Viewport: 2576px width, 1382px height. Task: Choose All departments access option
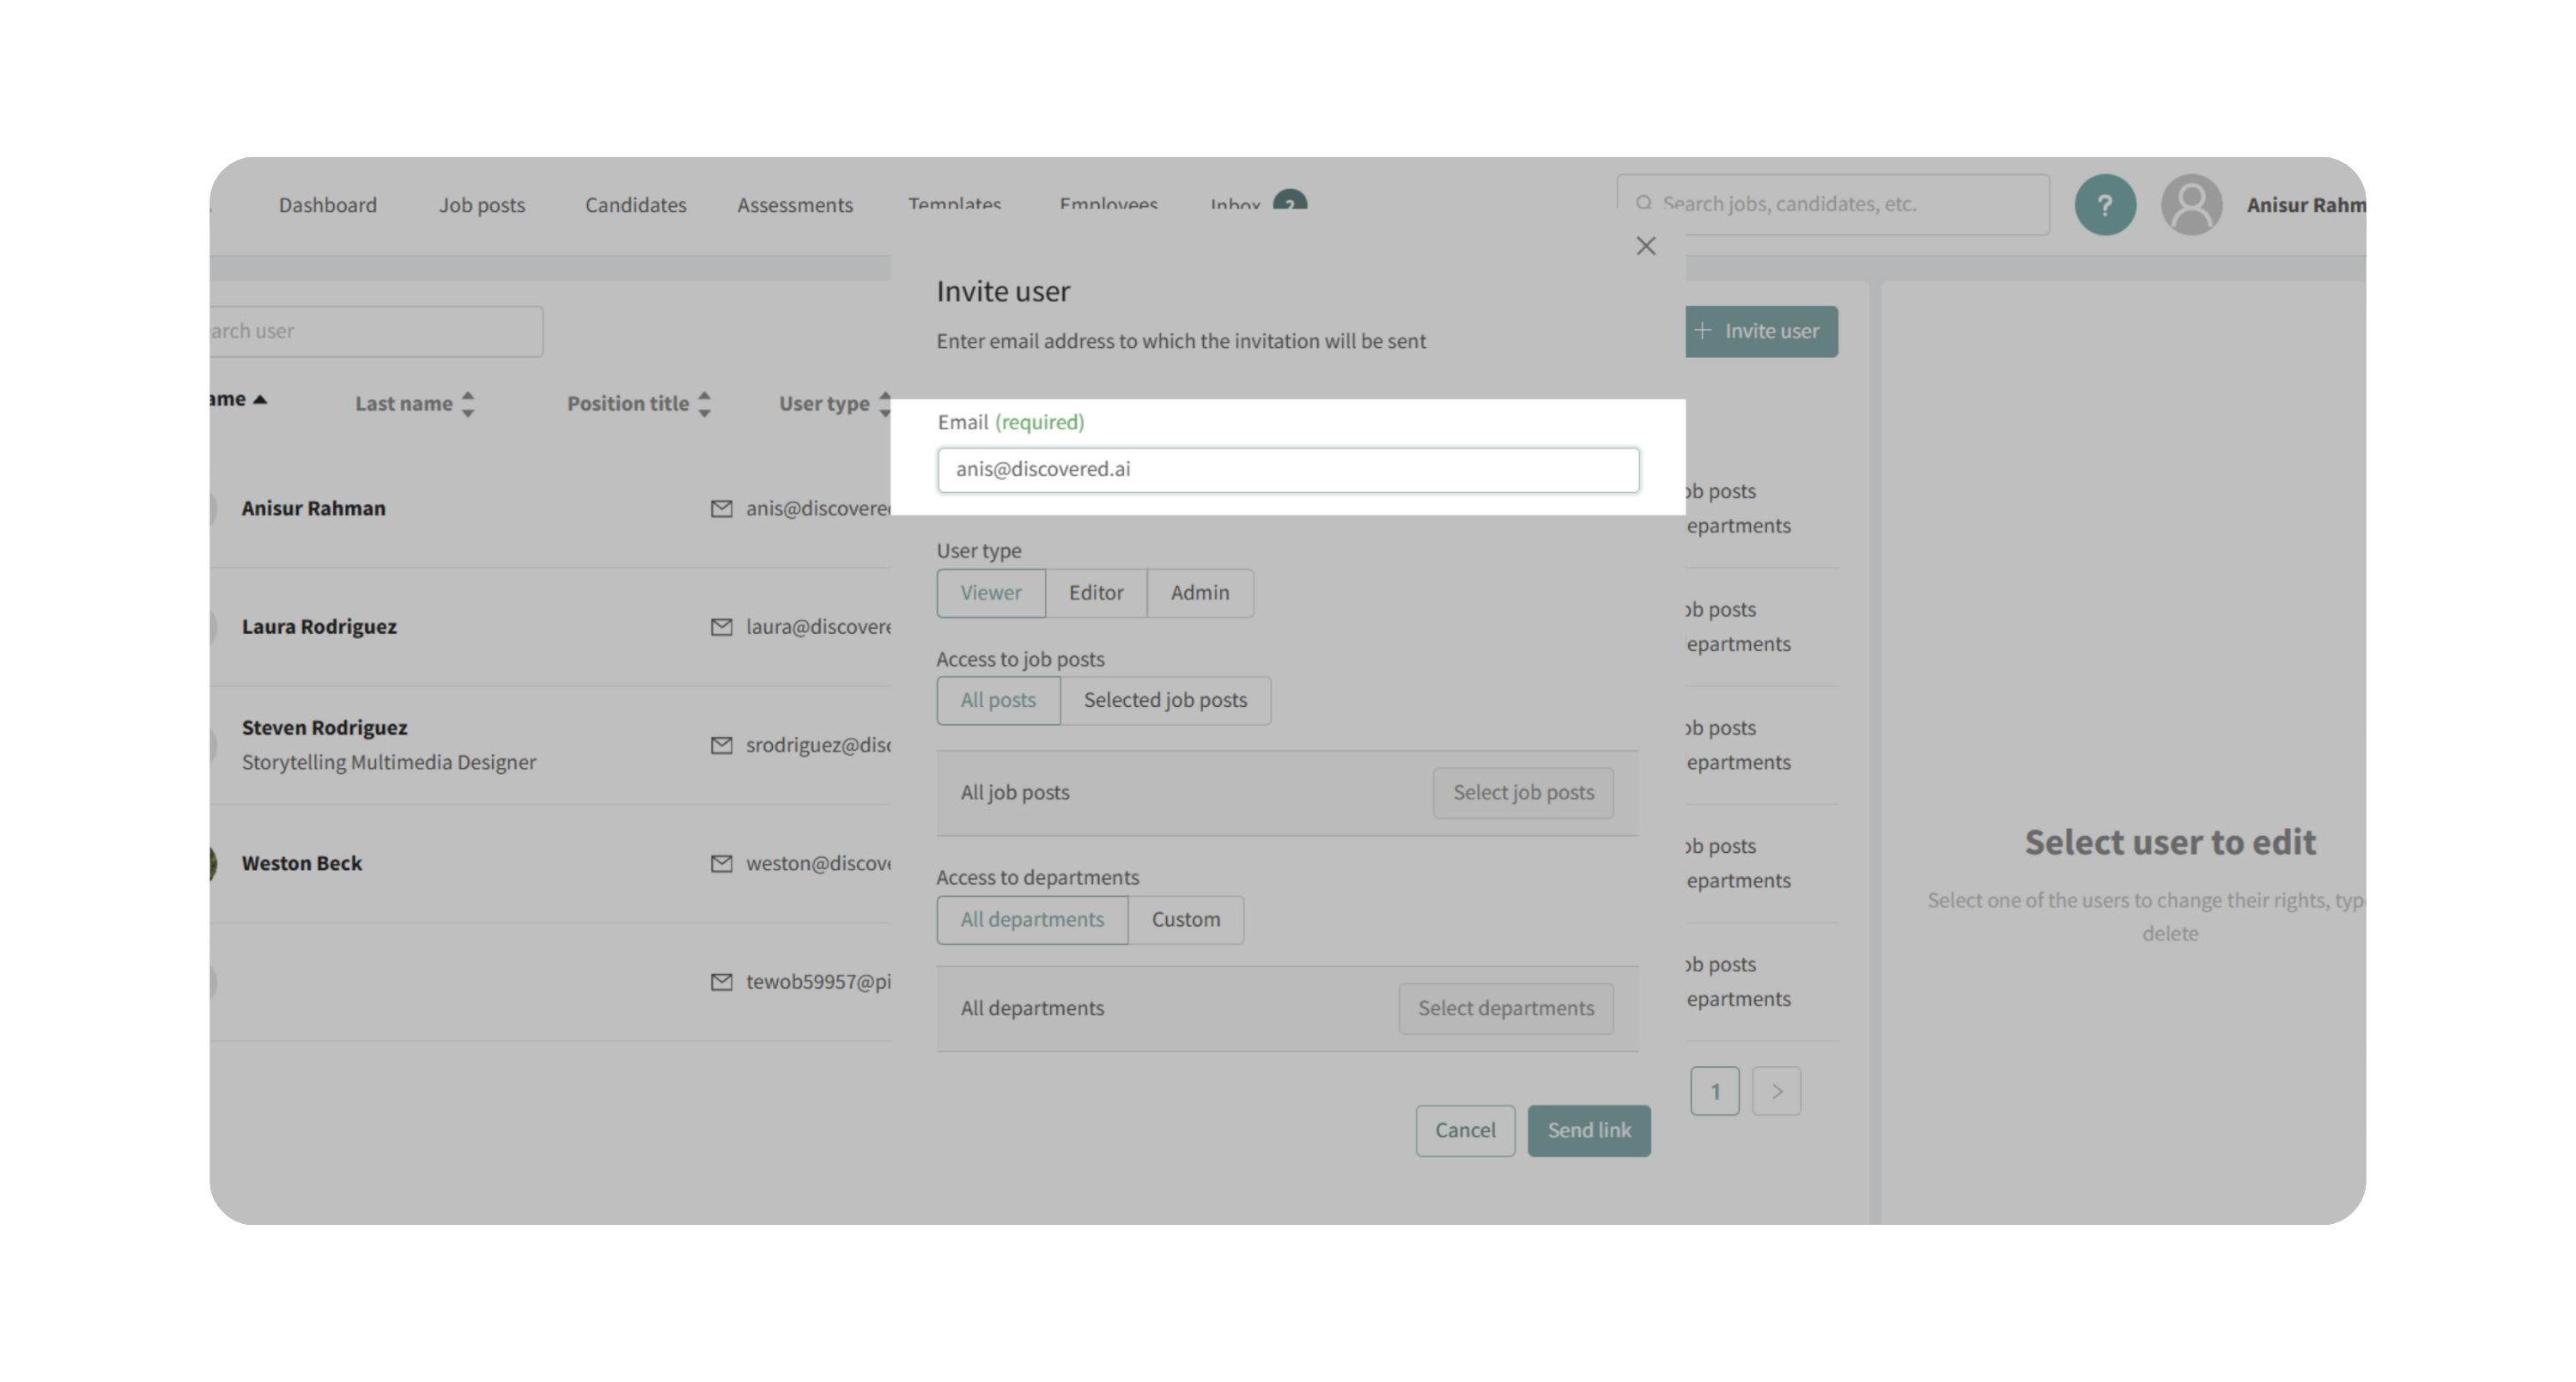pos(1032,919)
